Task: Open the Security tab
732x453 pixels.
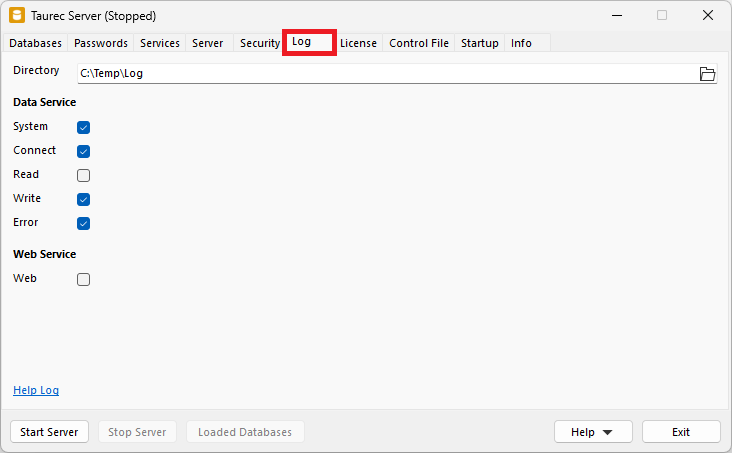Action: (260, 43)
